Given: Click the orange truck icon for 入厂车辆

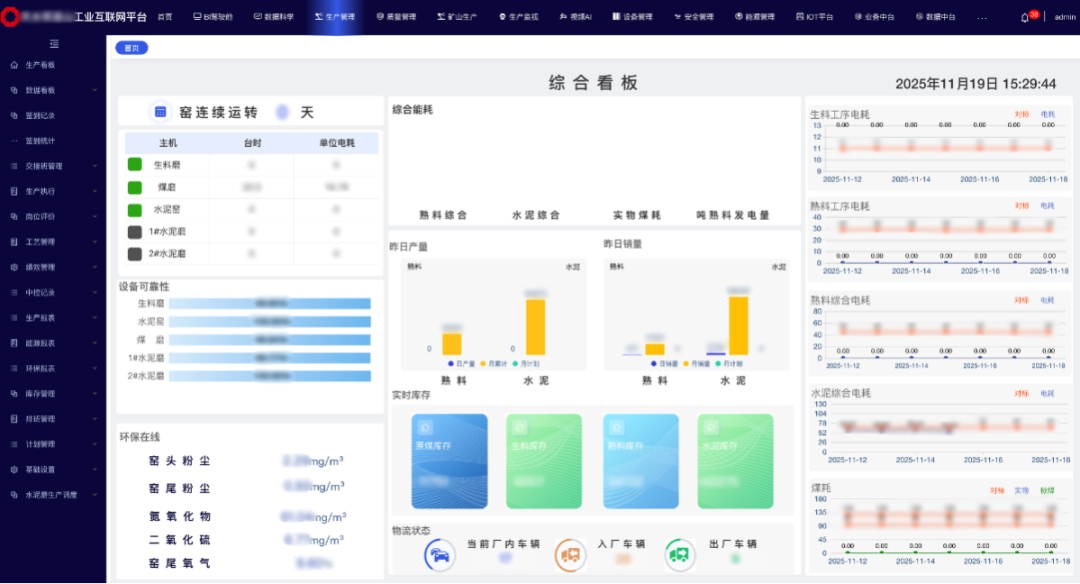Looking at the screenshot, I should (570, 554).
